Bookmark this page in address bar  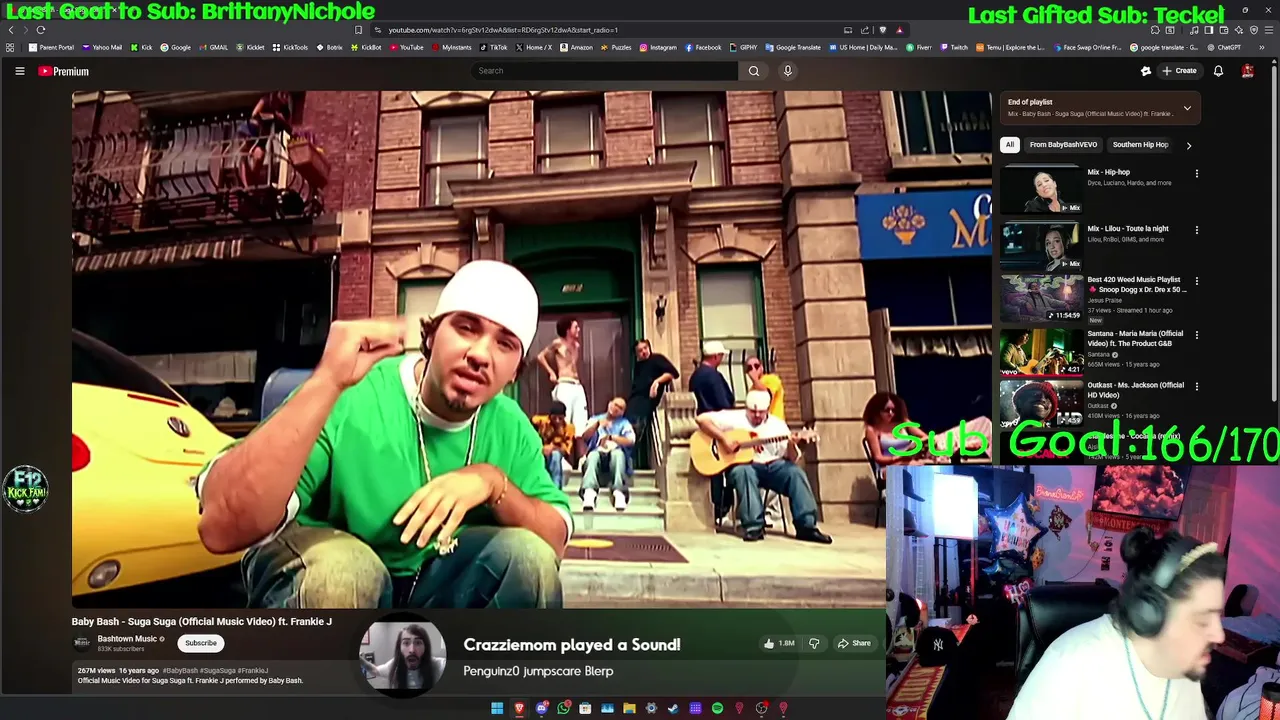click(x=359, y=30)
